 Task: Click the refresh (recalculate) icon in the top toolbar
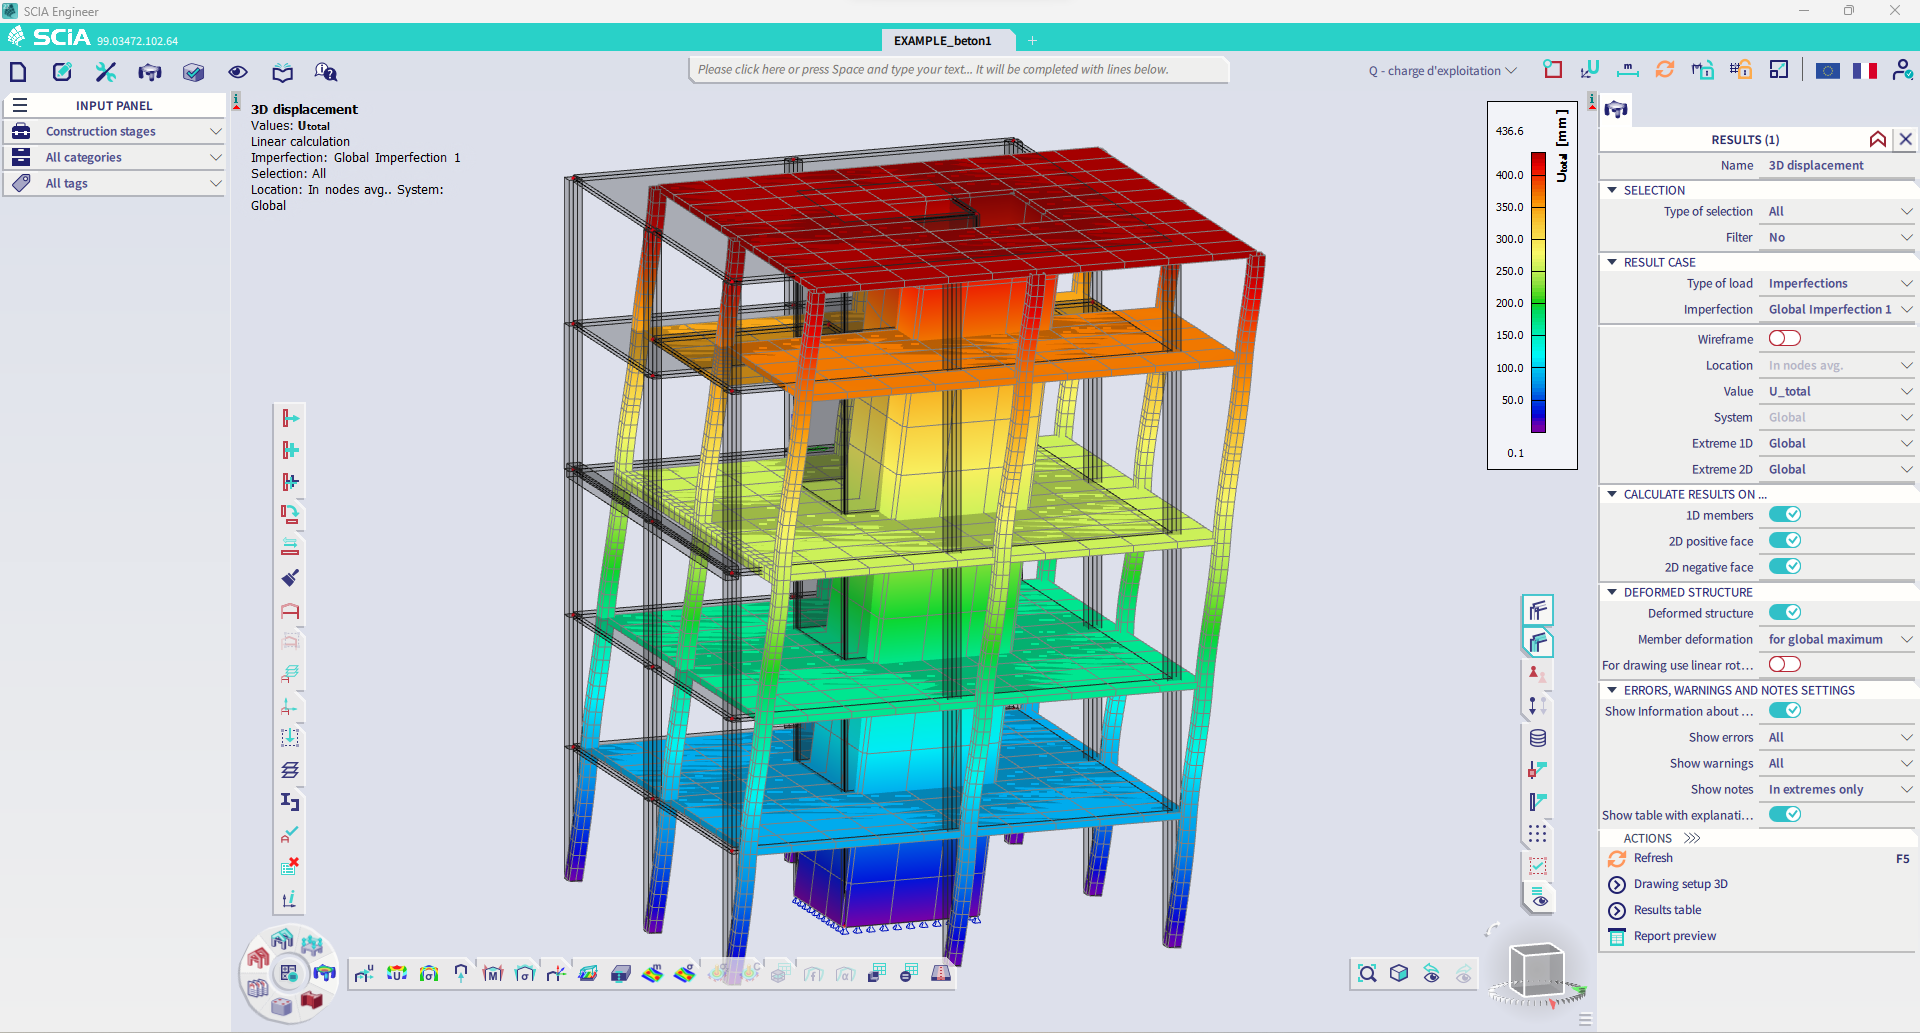pos(1665,70)
